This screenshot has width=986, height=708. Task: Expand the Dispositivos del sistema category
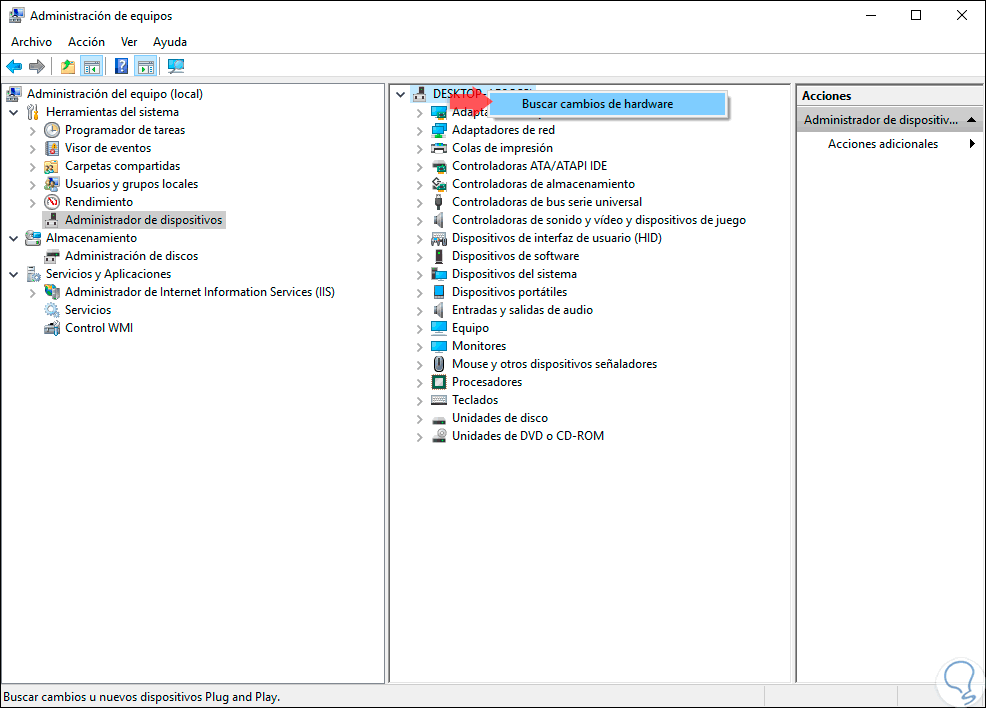point(419,275)
